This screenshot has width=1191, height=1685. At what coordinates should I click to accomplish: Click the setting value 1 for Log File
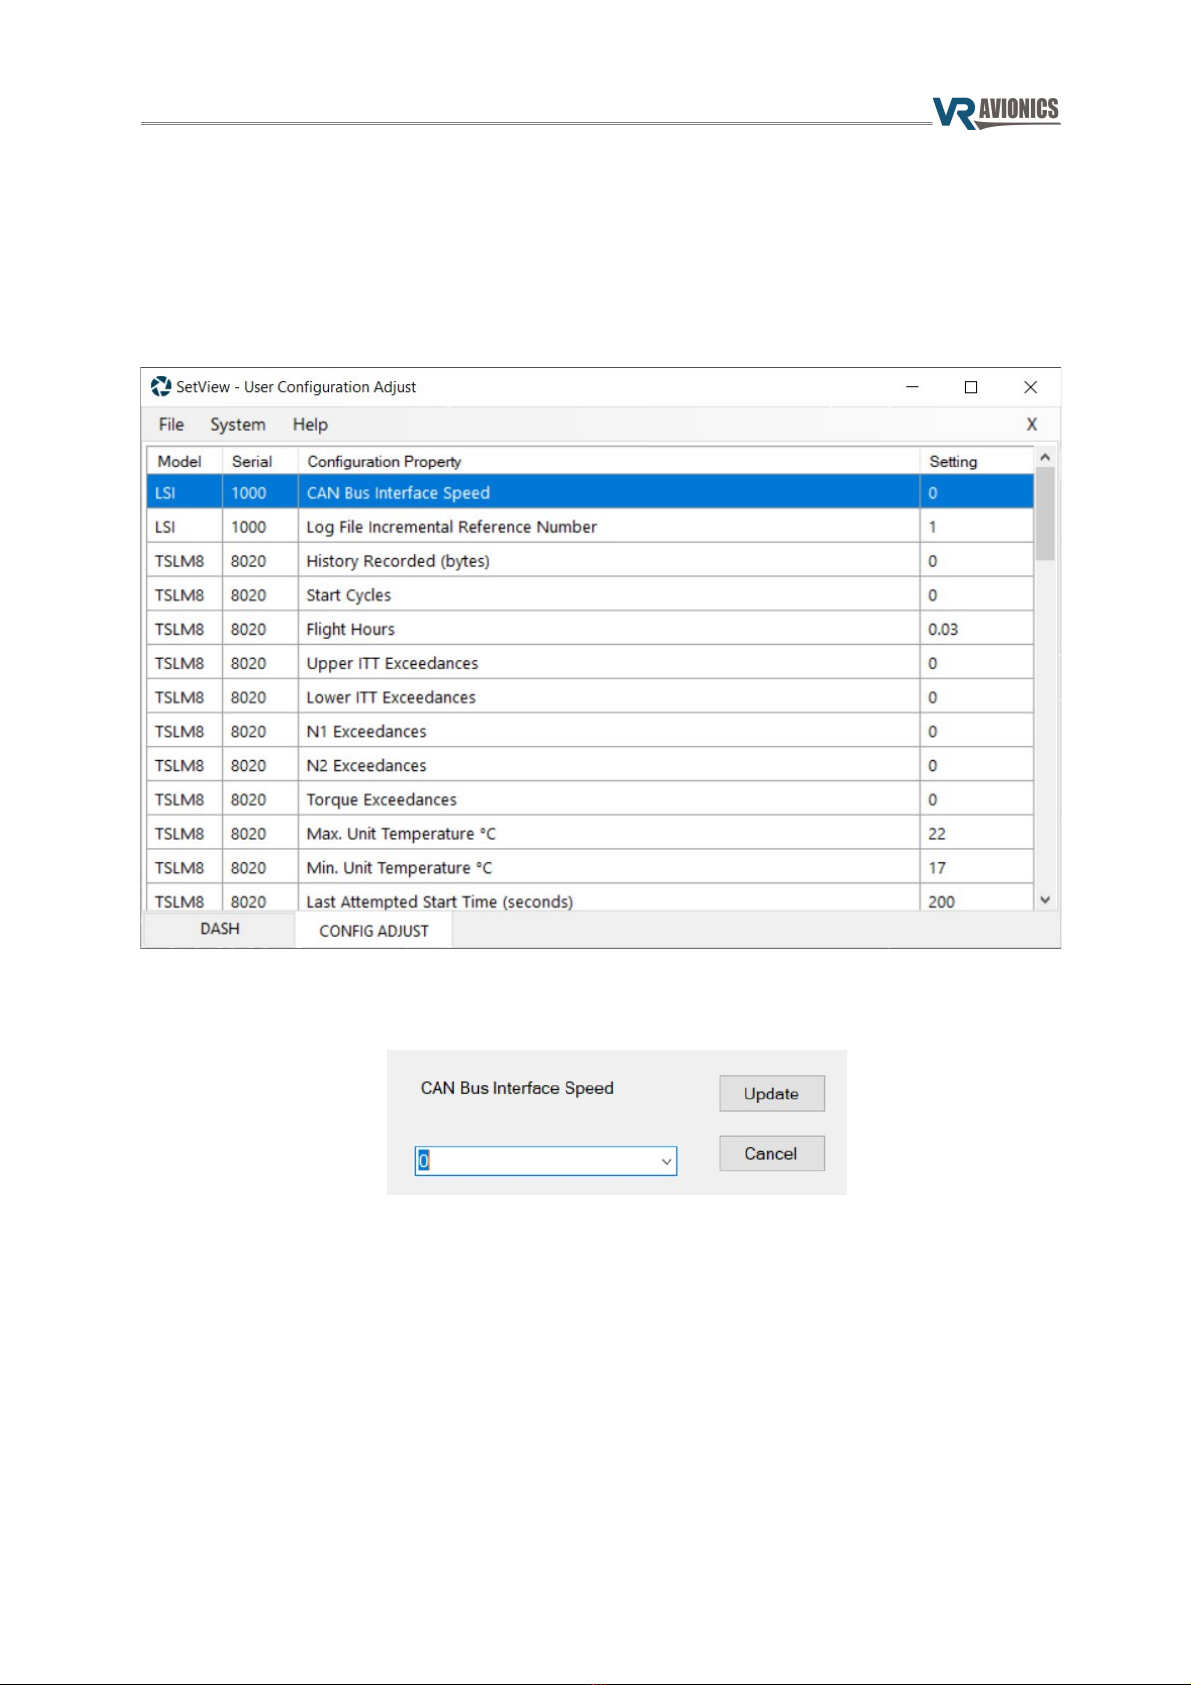pos(933,527)
